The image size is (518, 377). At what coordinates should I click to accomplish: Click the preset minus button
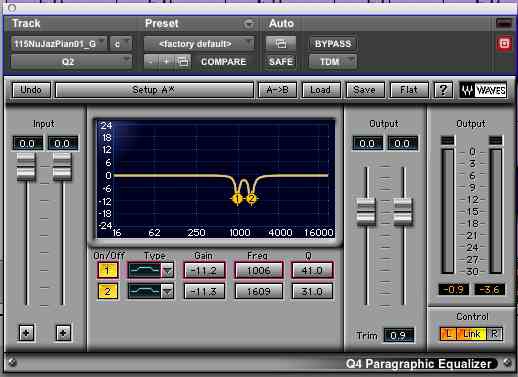[151, 62]
